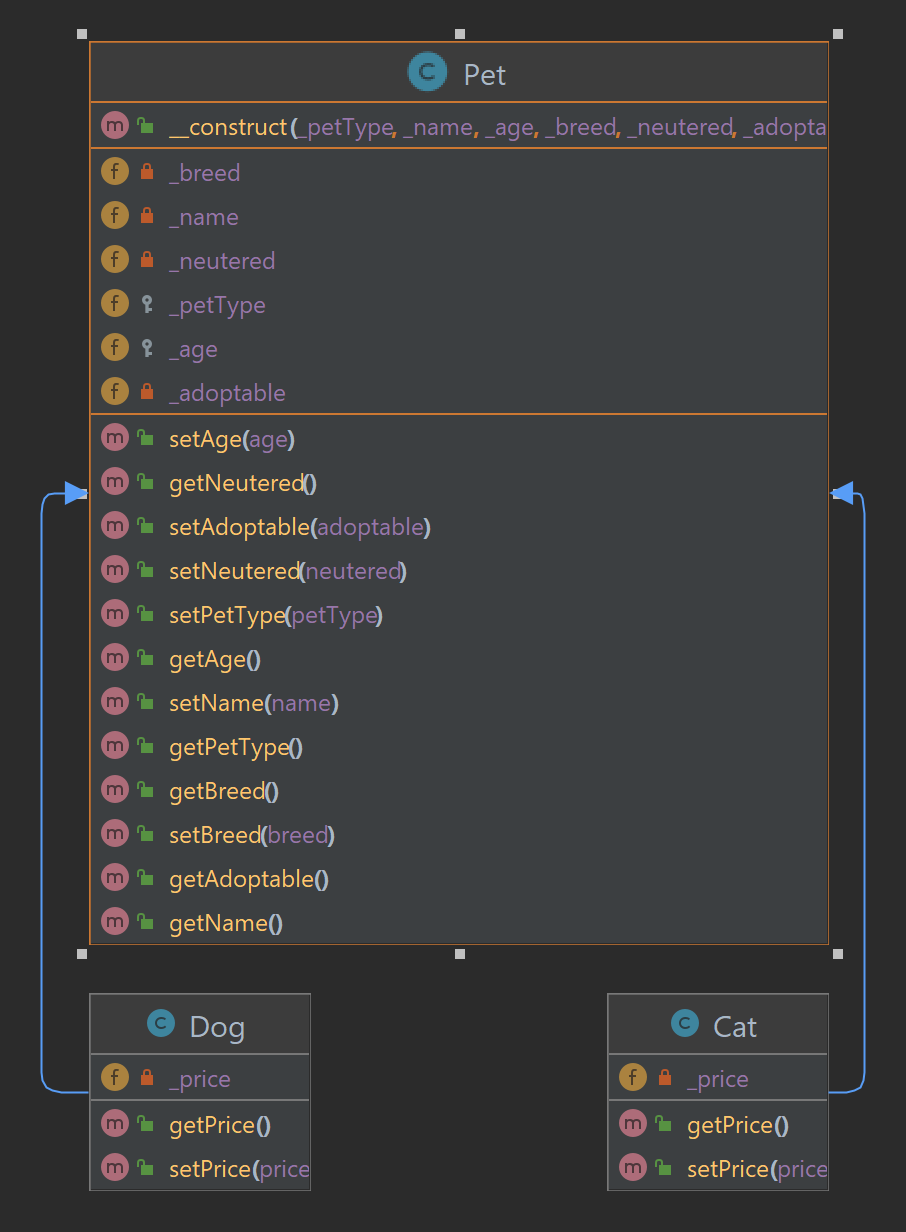Select the _petType field name

[217, 306]
